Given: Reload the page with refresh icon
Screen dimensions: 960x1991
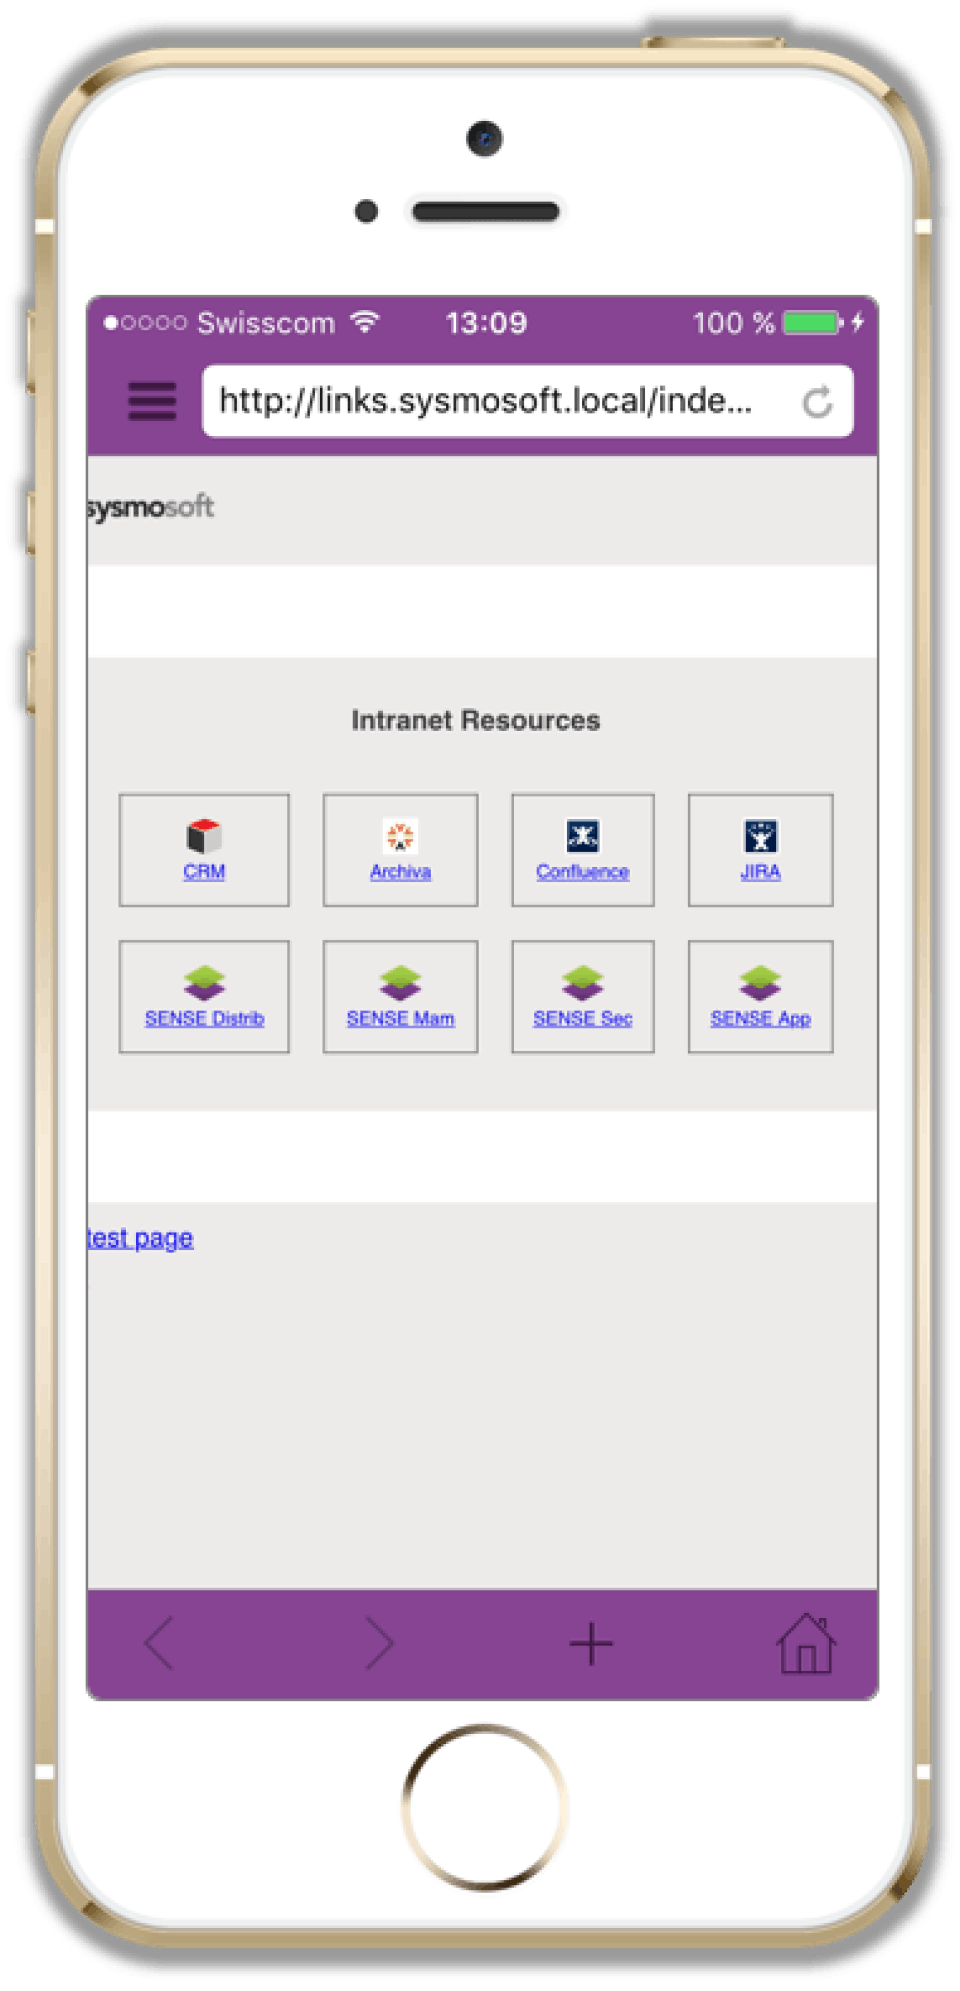Looking at the screenshot, I should [817, 402].
